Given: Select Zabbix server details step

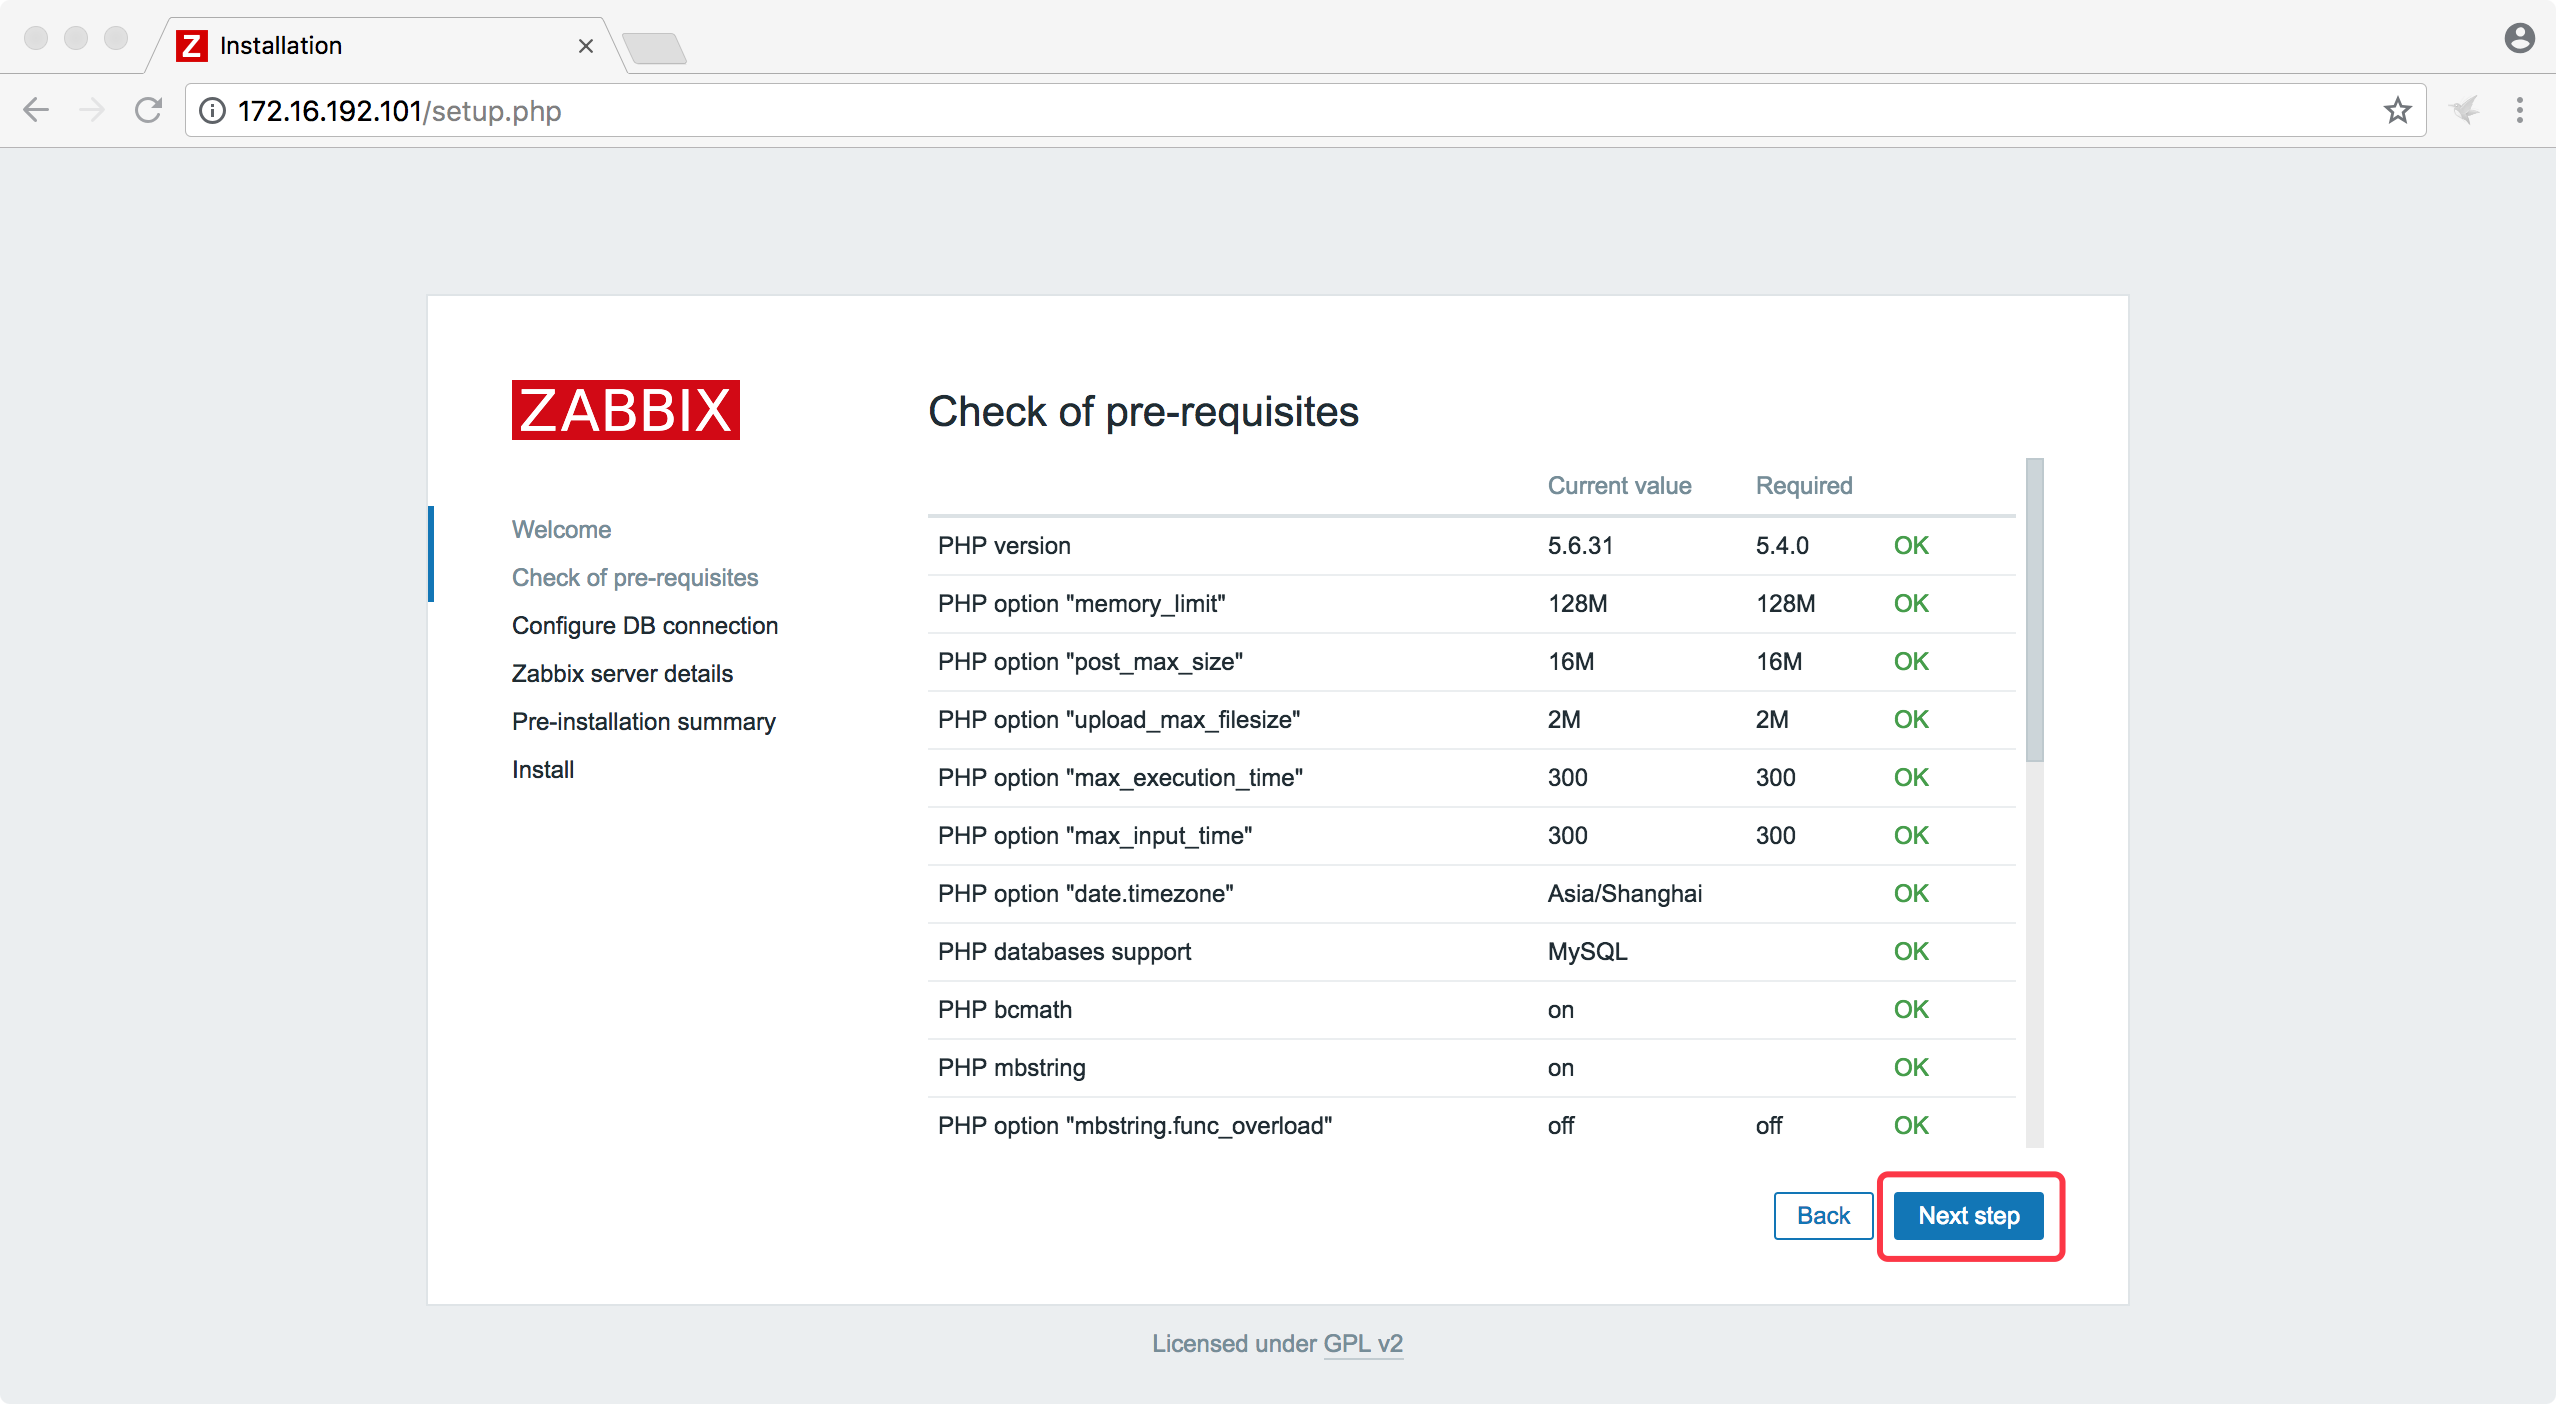Looking at the screenshot, I should 622,674.
